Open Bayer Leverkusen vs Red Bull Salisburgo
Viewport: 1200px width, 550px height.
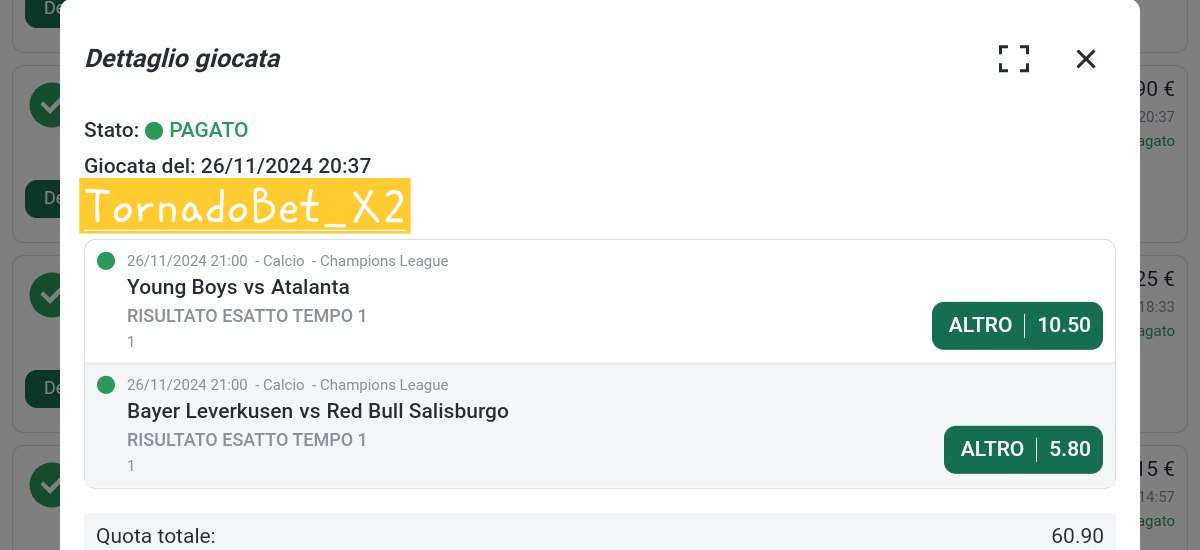click(318, 411)
